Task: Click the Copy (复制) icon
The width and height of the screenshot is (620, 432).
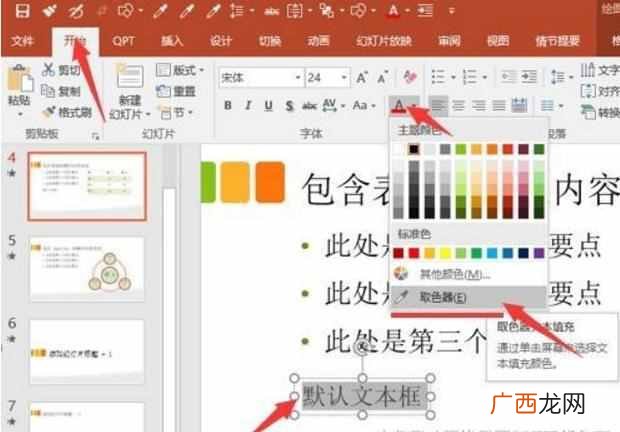Action: click(x=48, y=91)
